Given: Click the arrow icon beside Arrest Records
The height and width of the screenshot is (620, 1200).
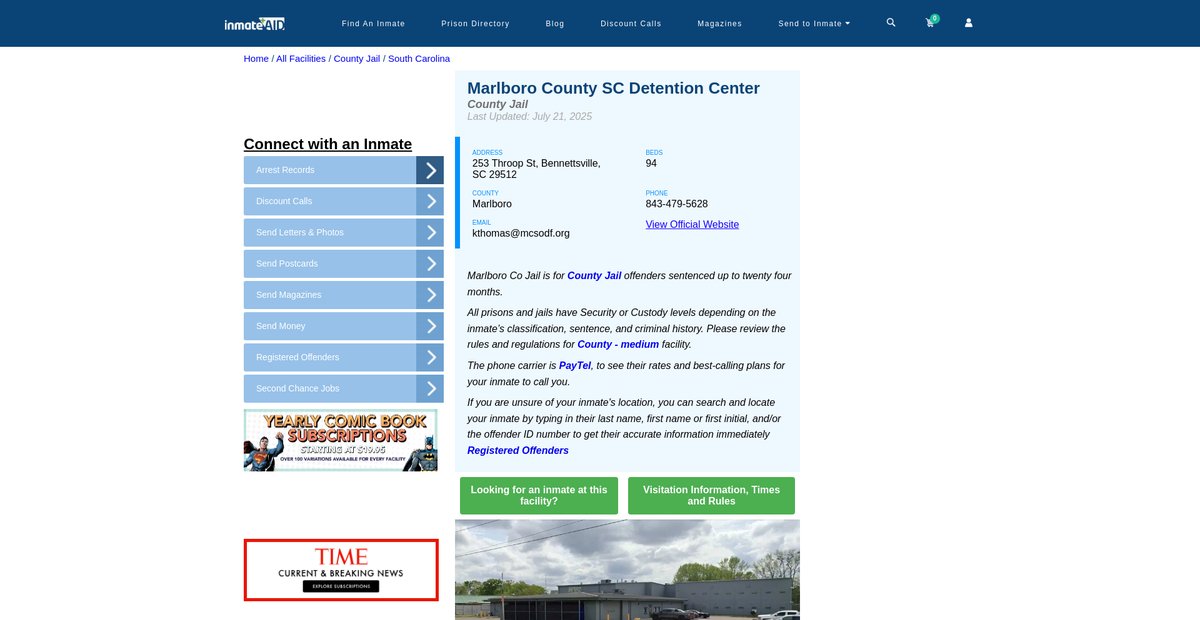Looking at the screenshot, I should coord(430,170).
